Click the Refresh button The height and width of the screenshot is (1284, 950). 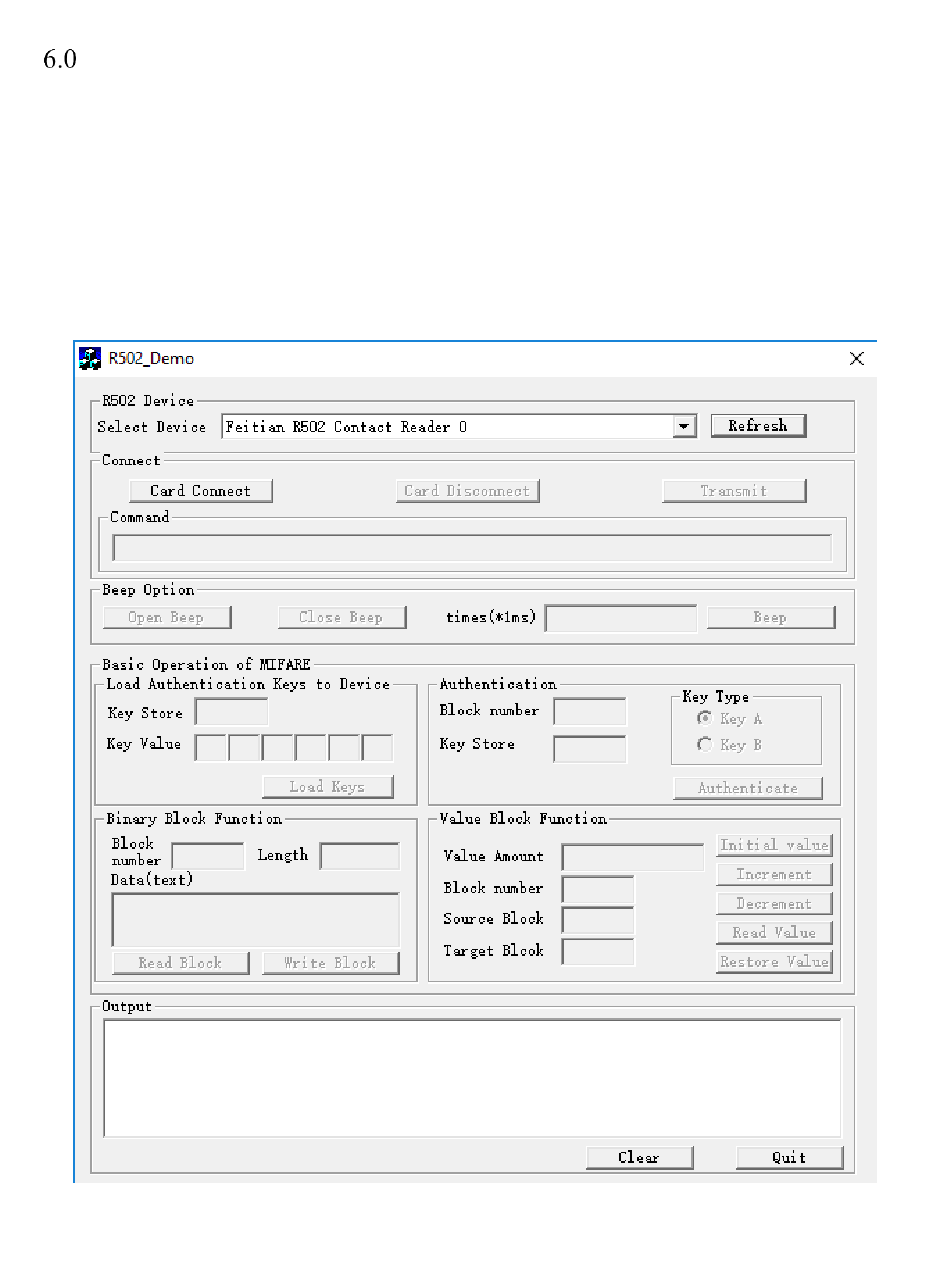tap(758, 426)
